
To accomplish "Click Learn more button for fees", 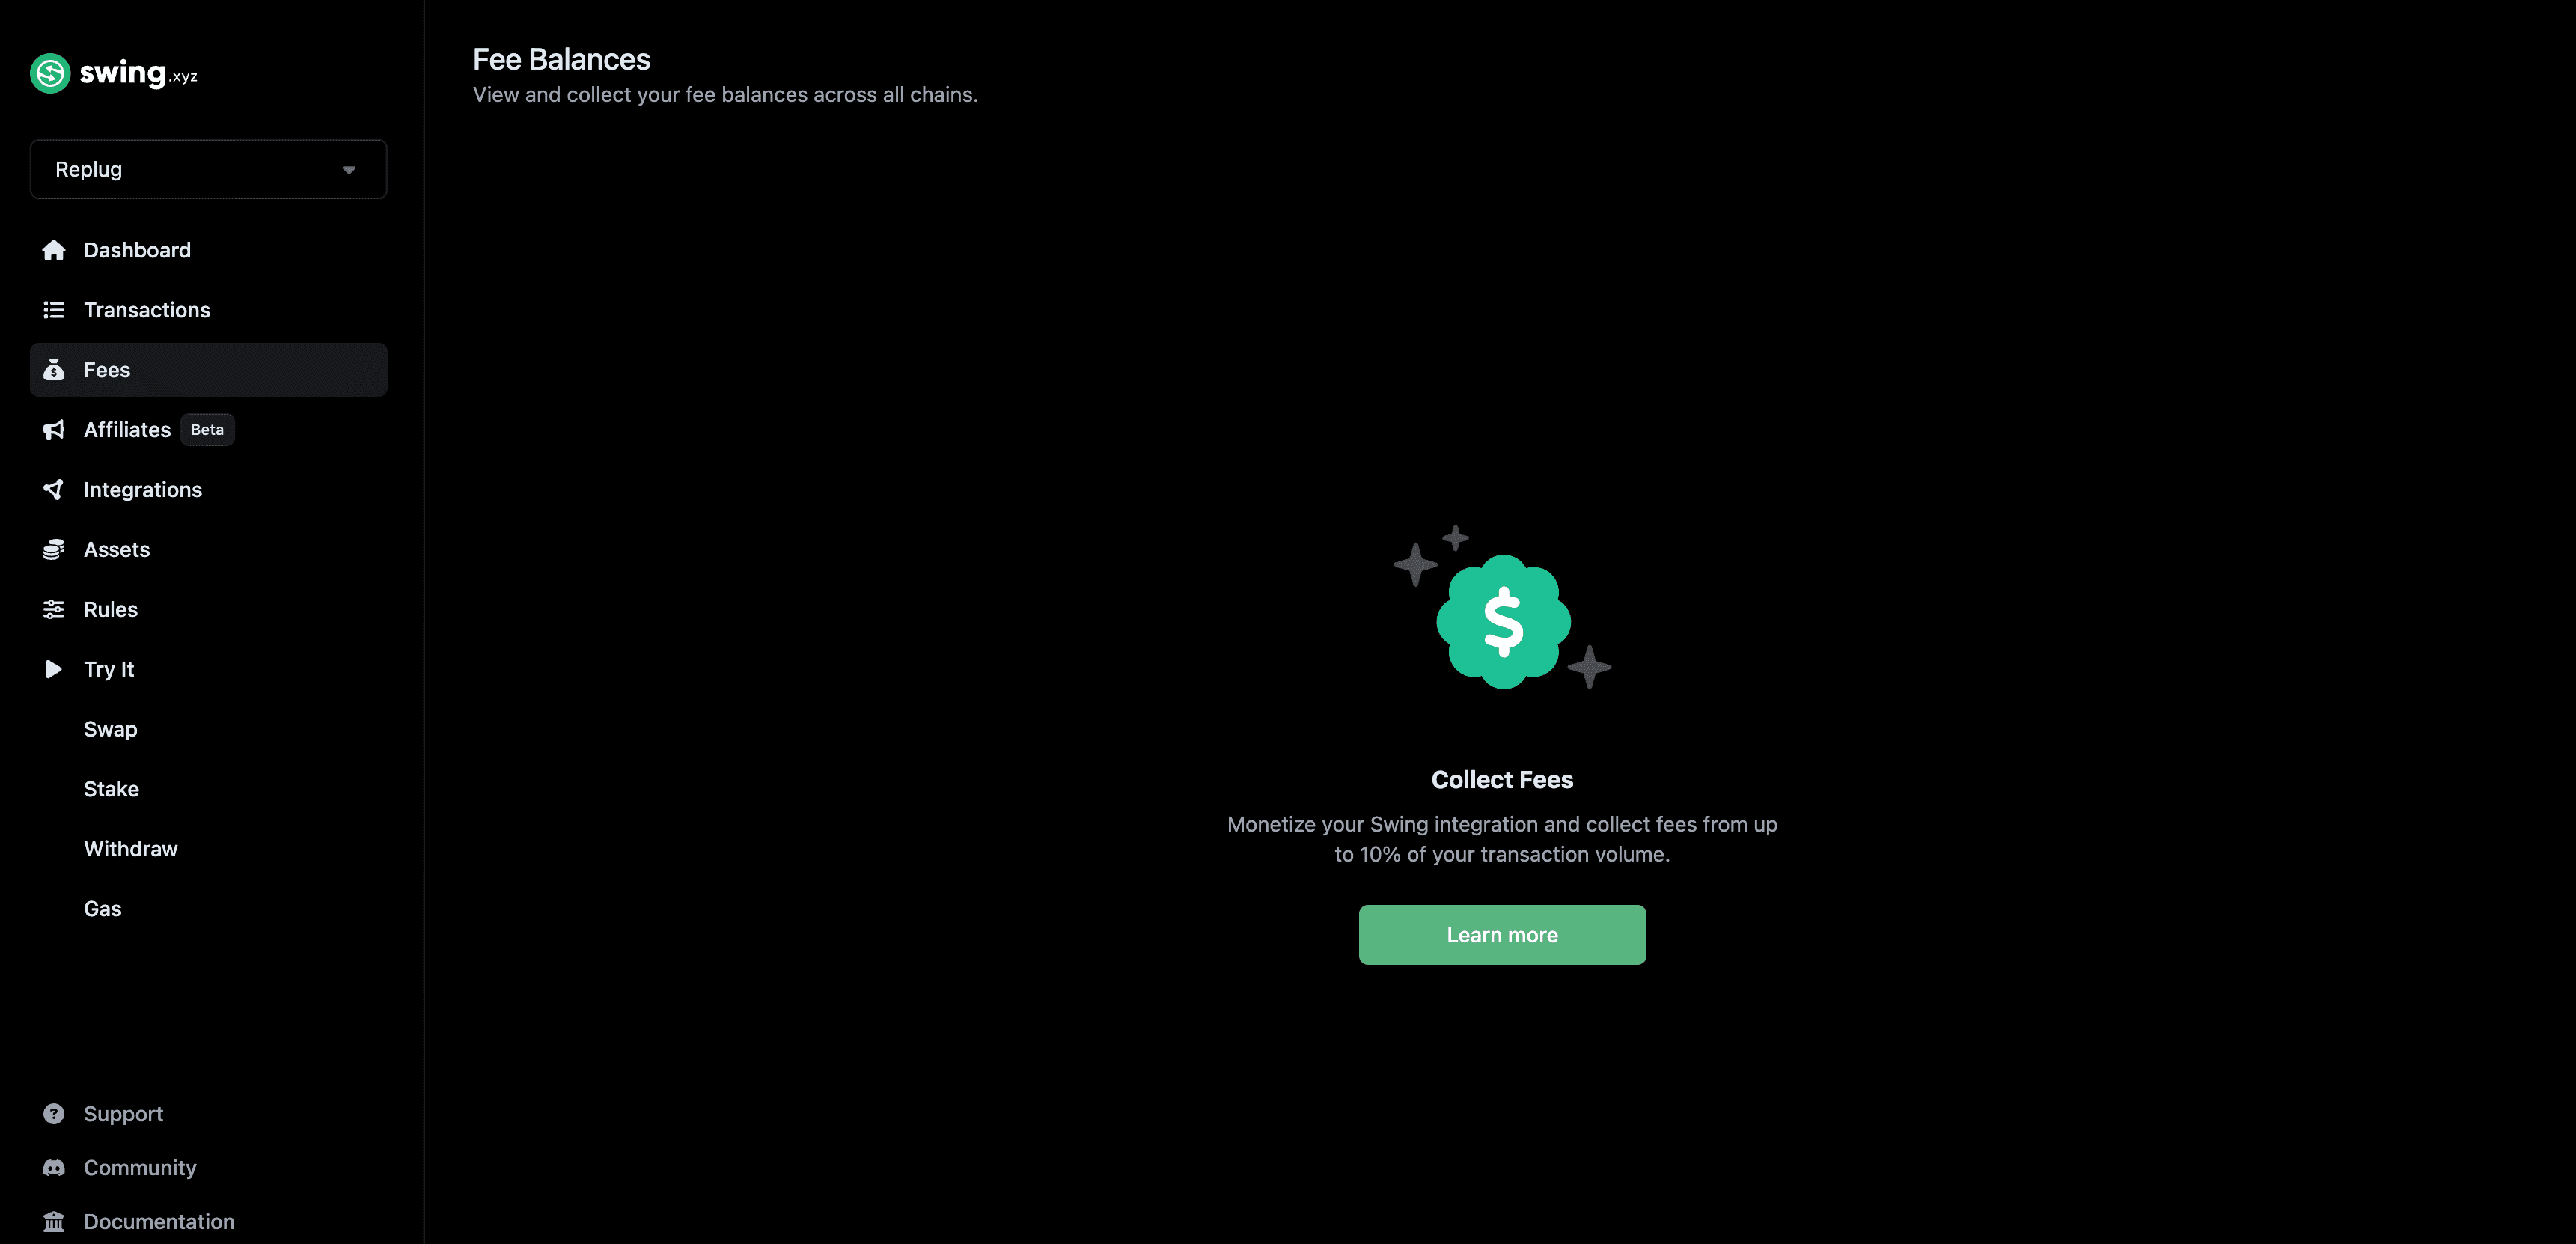I will point(1501,933).
